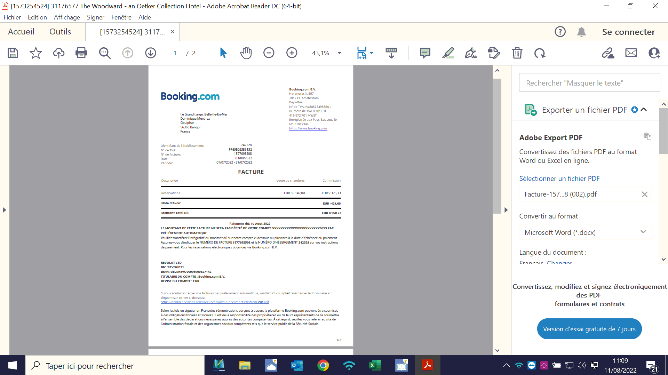Viewport: 668px width, 375px height.
Task: Collapse the Exporter un fichier PDF section
Action: coord(644,110)
